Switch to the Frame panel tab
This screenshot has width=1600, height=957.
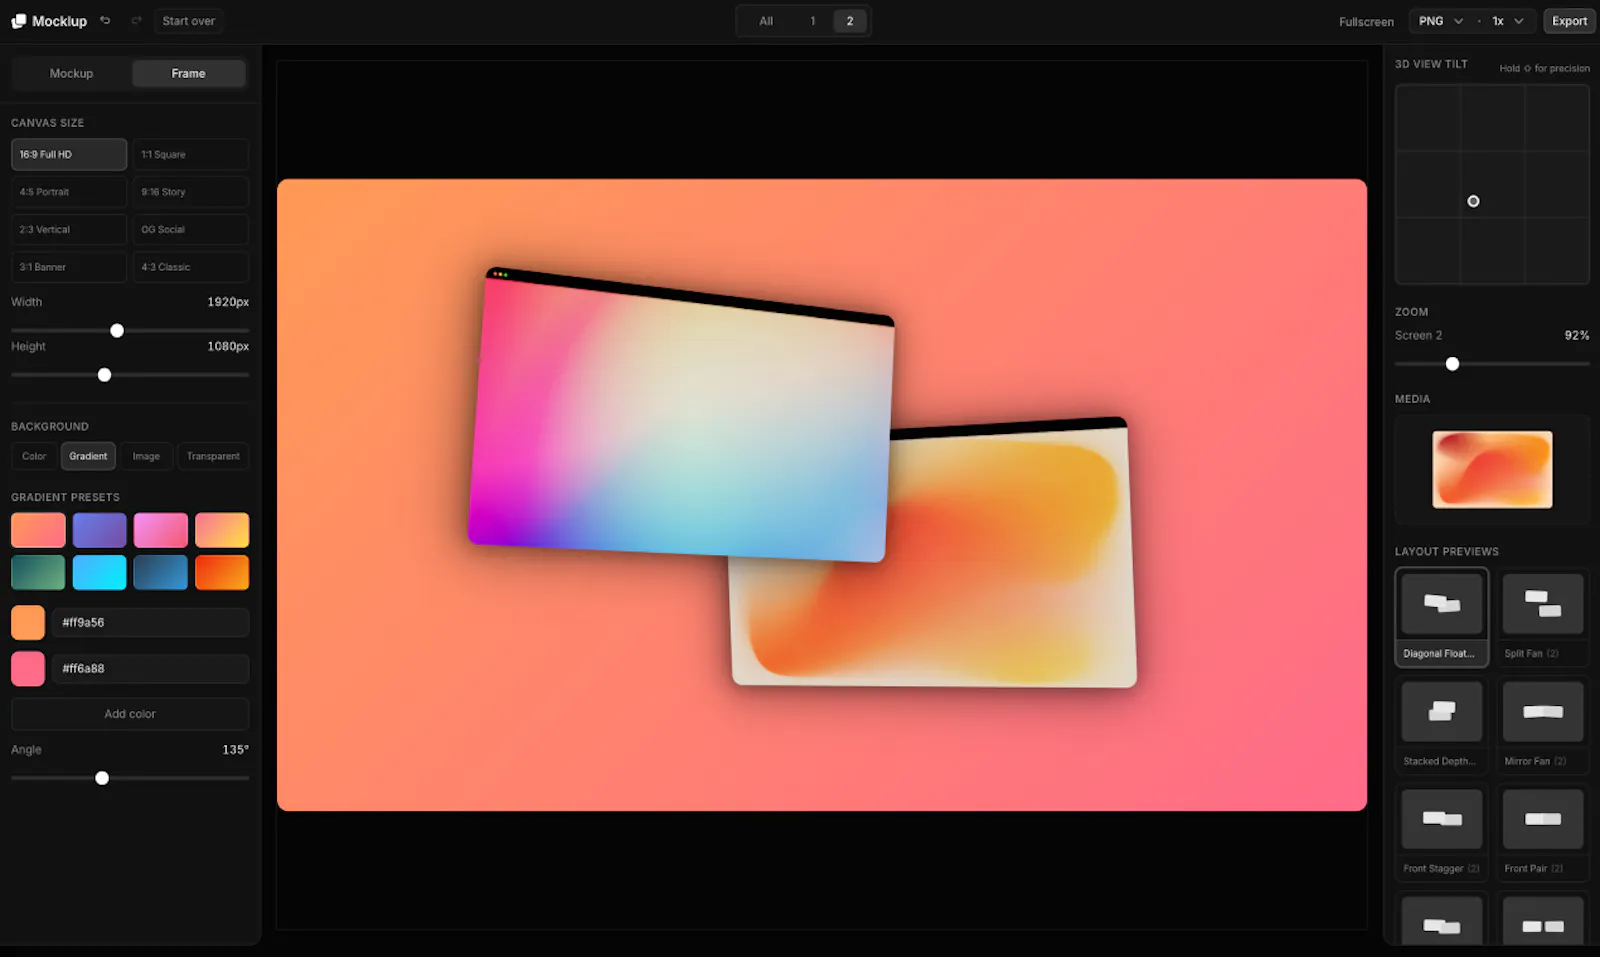[188, 73]
